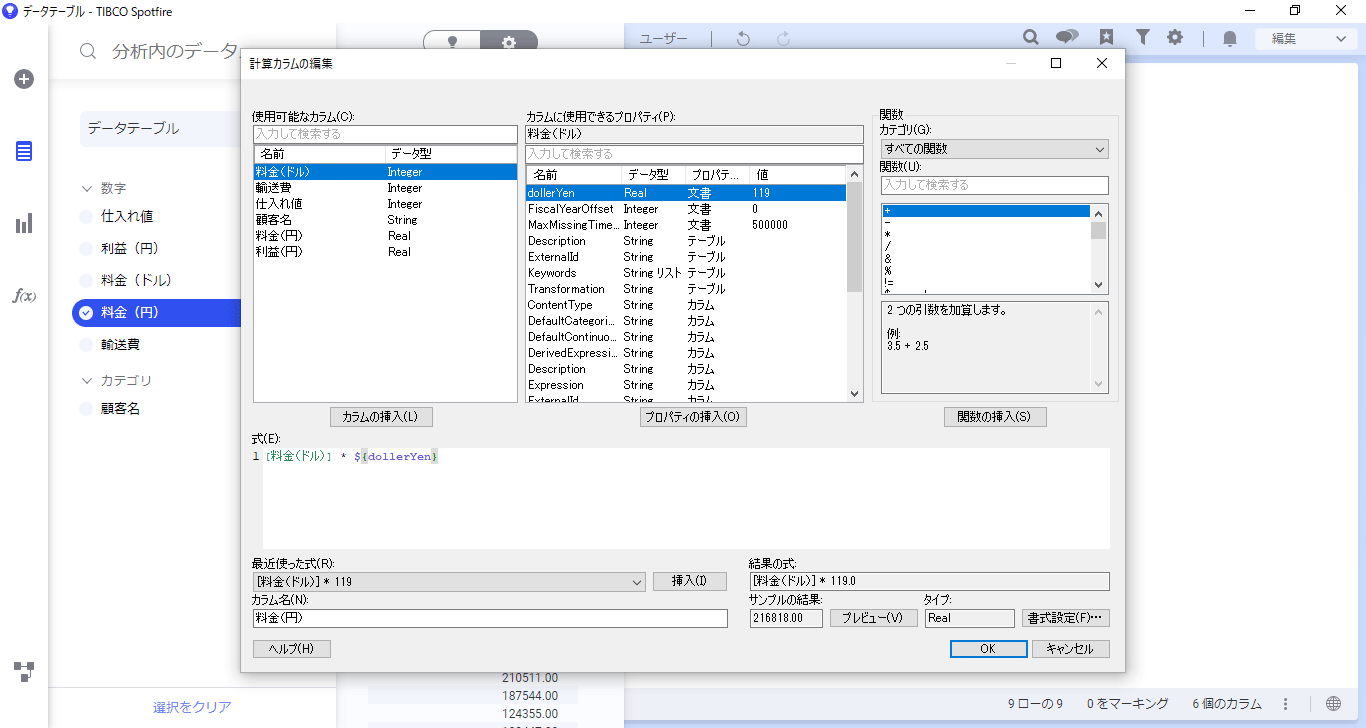Screen dimensions: 1366x728
Task: Select the 仕入れ値 column circle in data panel
Action: 86,216
